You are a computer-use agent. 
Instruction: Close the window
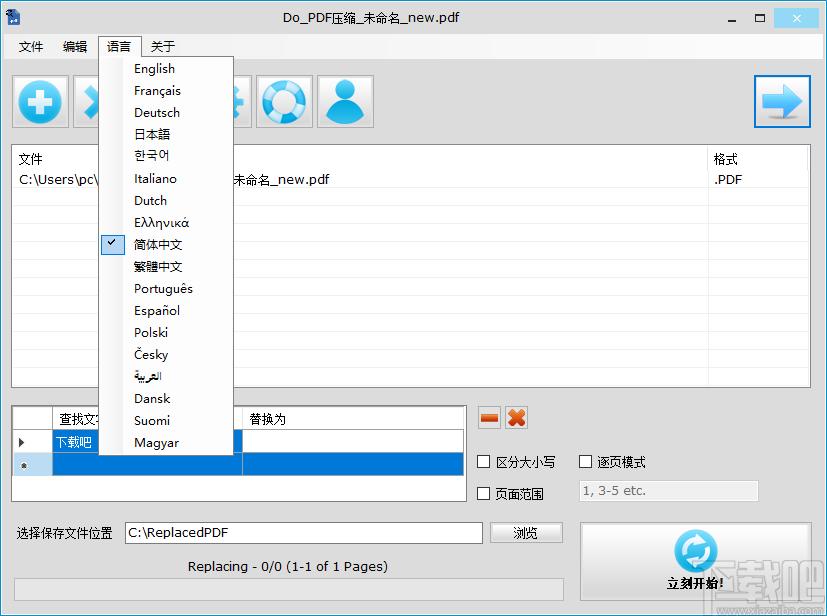(x=796, y=18)
